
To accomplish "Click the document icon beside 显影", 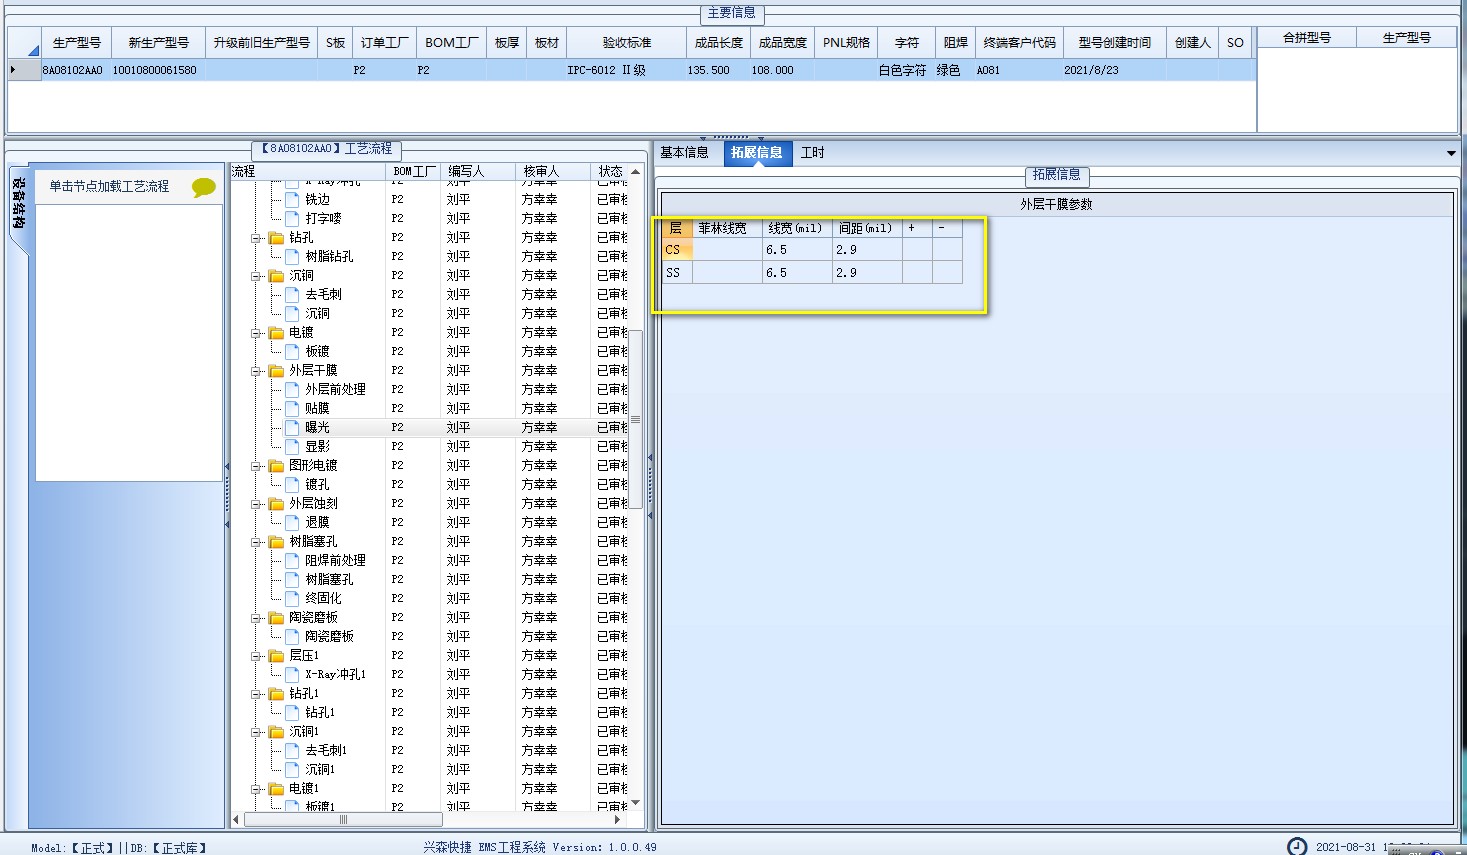I will [x=293, y=447].
